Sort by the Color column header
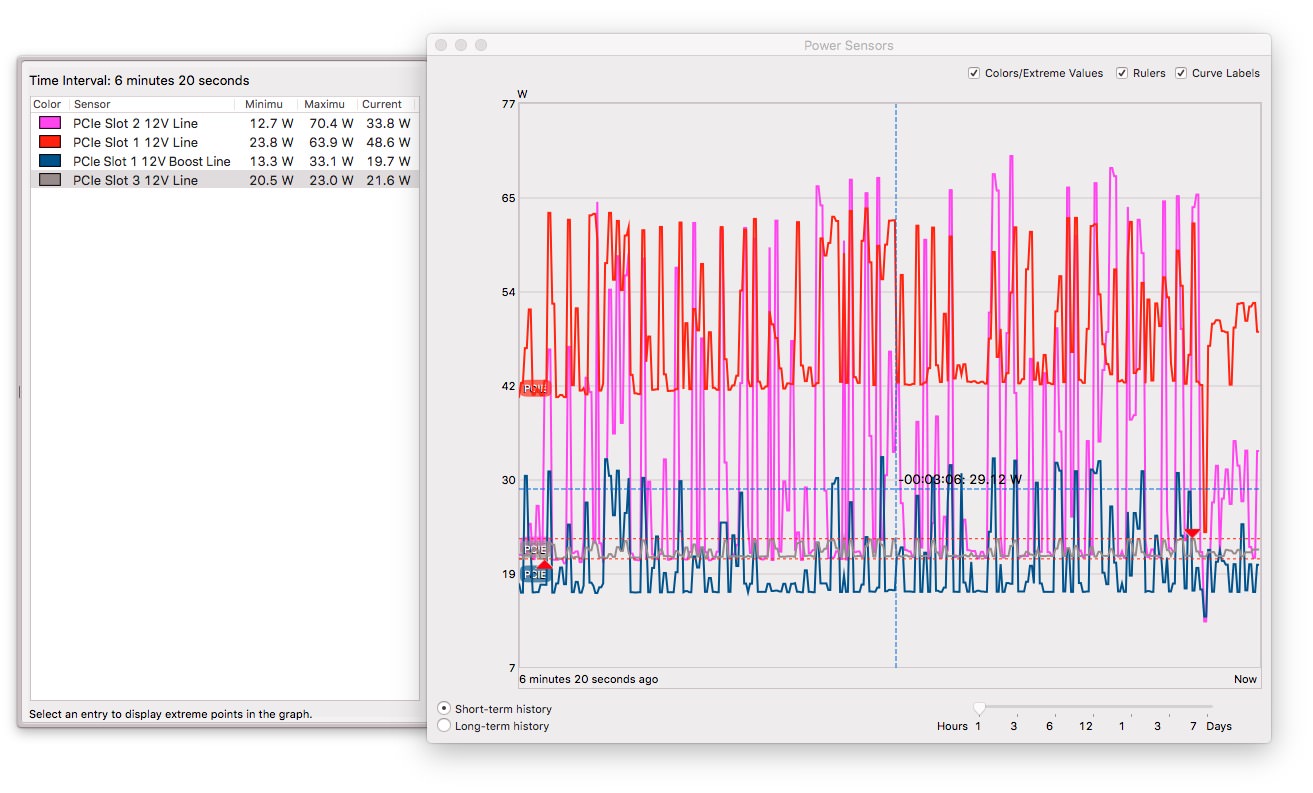Screen dimensions: 1313x793 (x=49, y=104)
